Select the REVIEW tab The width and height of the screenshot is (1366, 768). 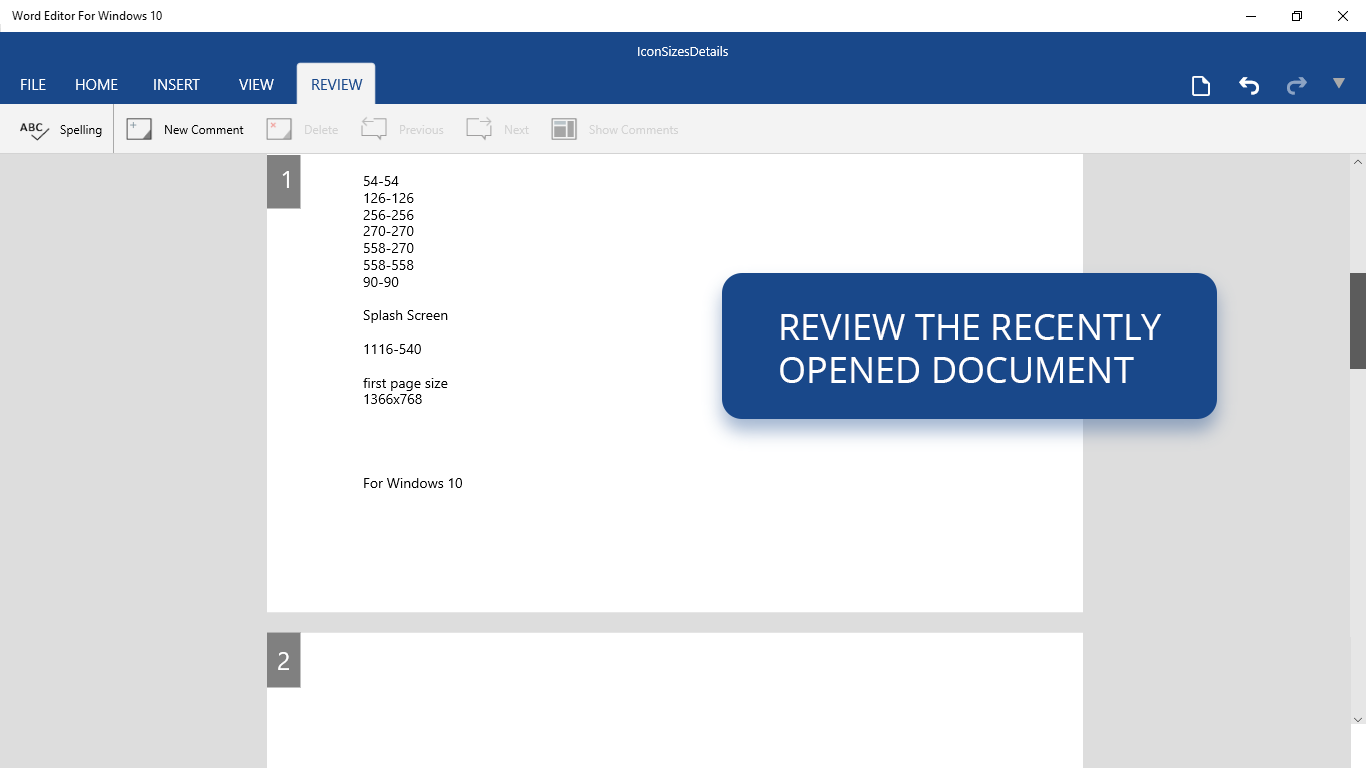(x=336, y=85)
